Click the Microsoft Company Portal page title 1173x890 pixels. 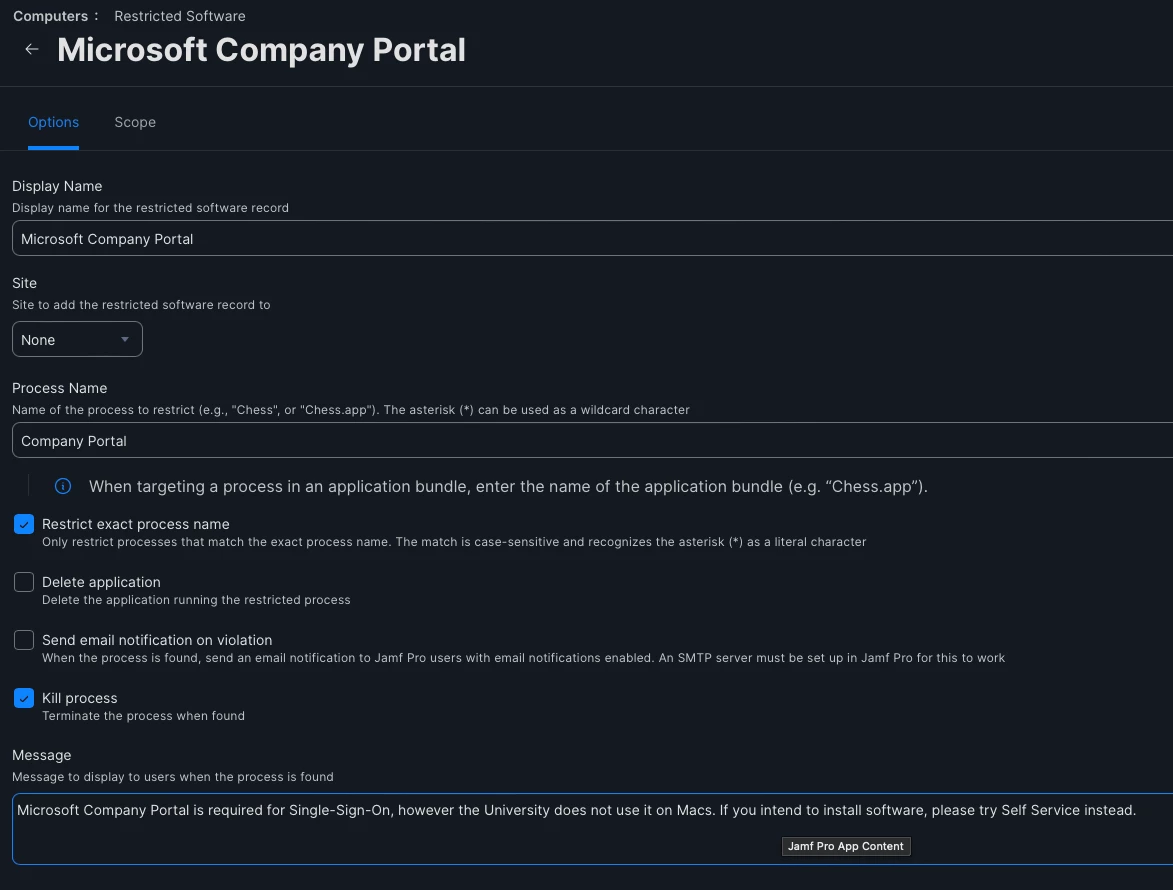261,50
